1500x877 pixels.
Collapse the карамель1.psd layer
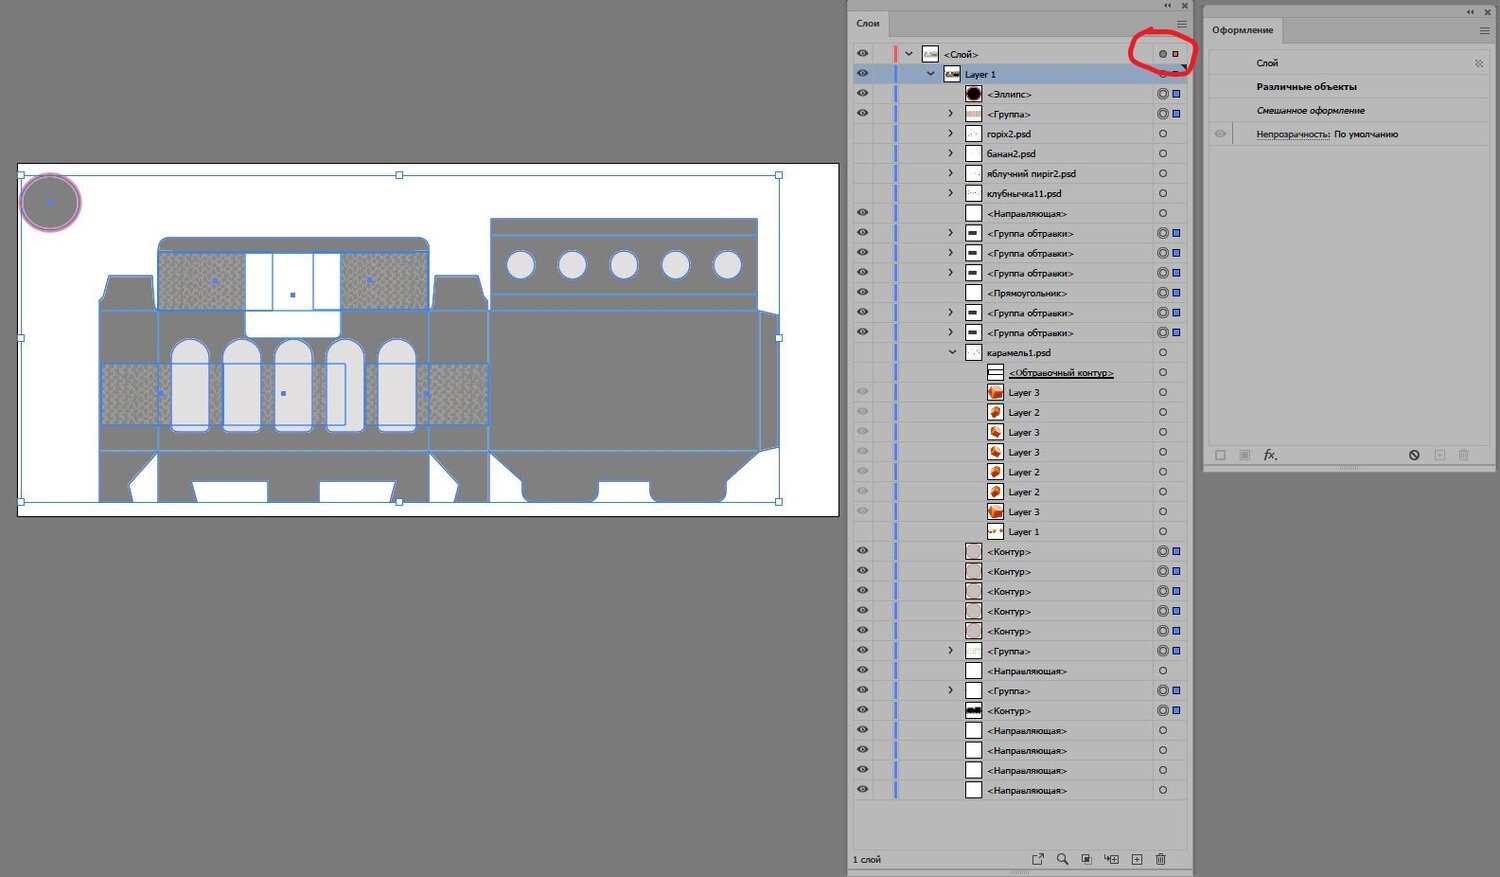952,352
